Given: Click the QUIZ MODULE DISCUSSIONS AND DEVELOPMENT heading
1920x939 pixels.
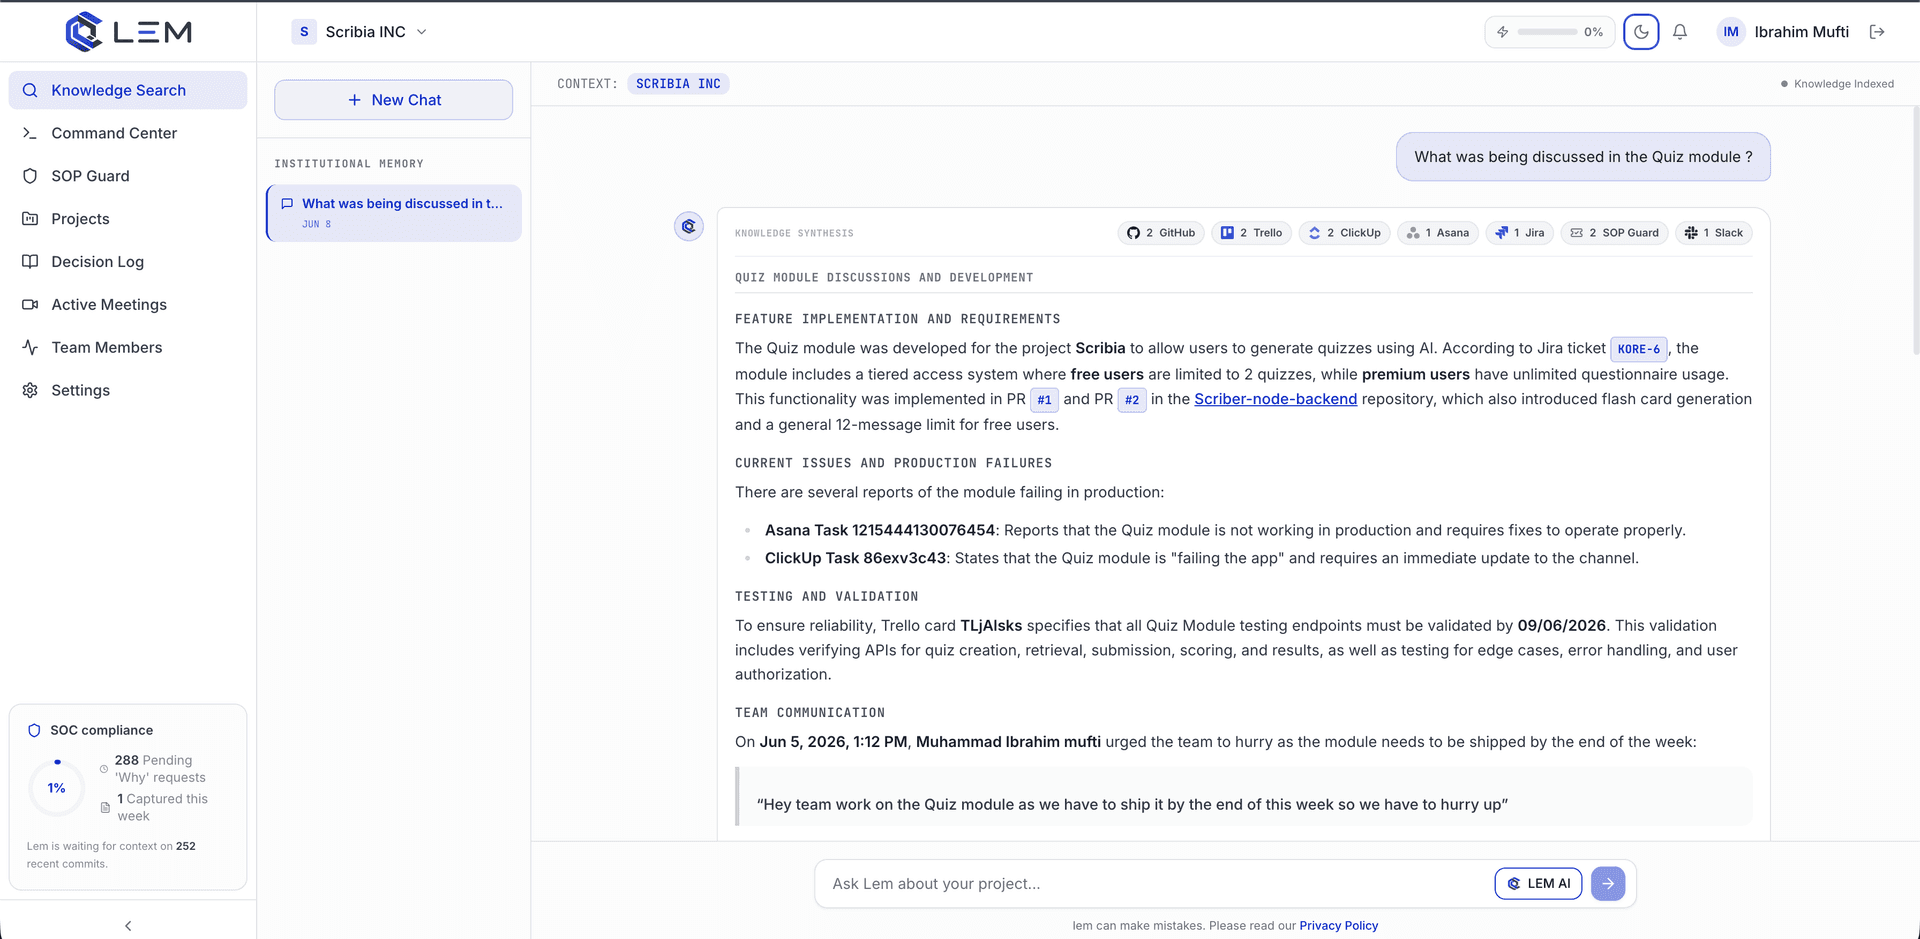Looking at the screenshot, I should (884, 278).
